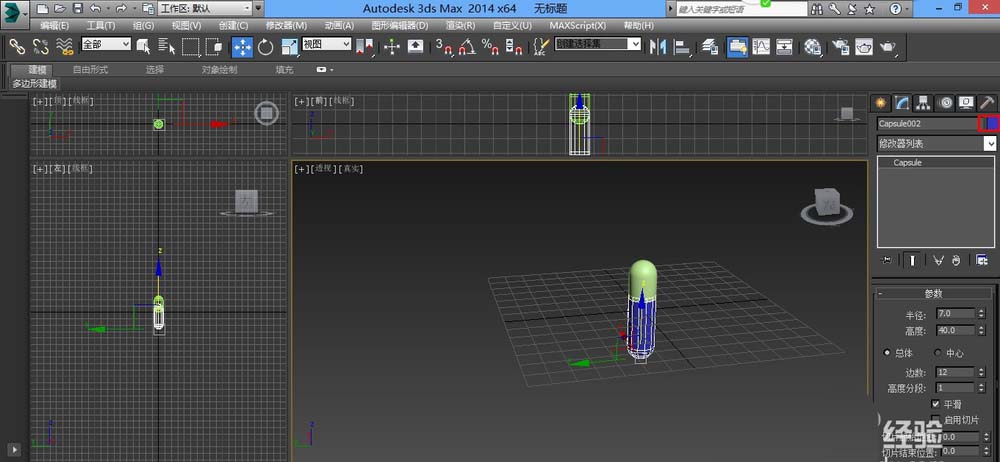
Task: Activate the Select and Rotate tool
Action: click(265, 47)
